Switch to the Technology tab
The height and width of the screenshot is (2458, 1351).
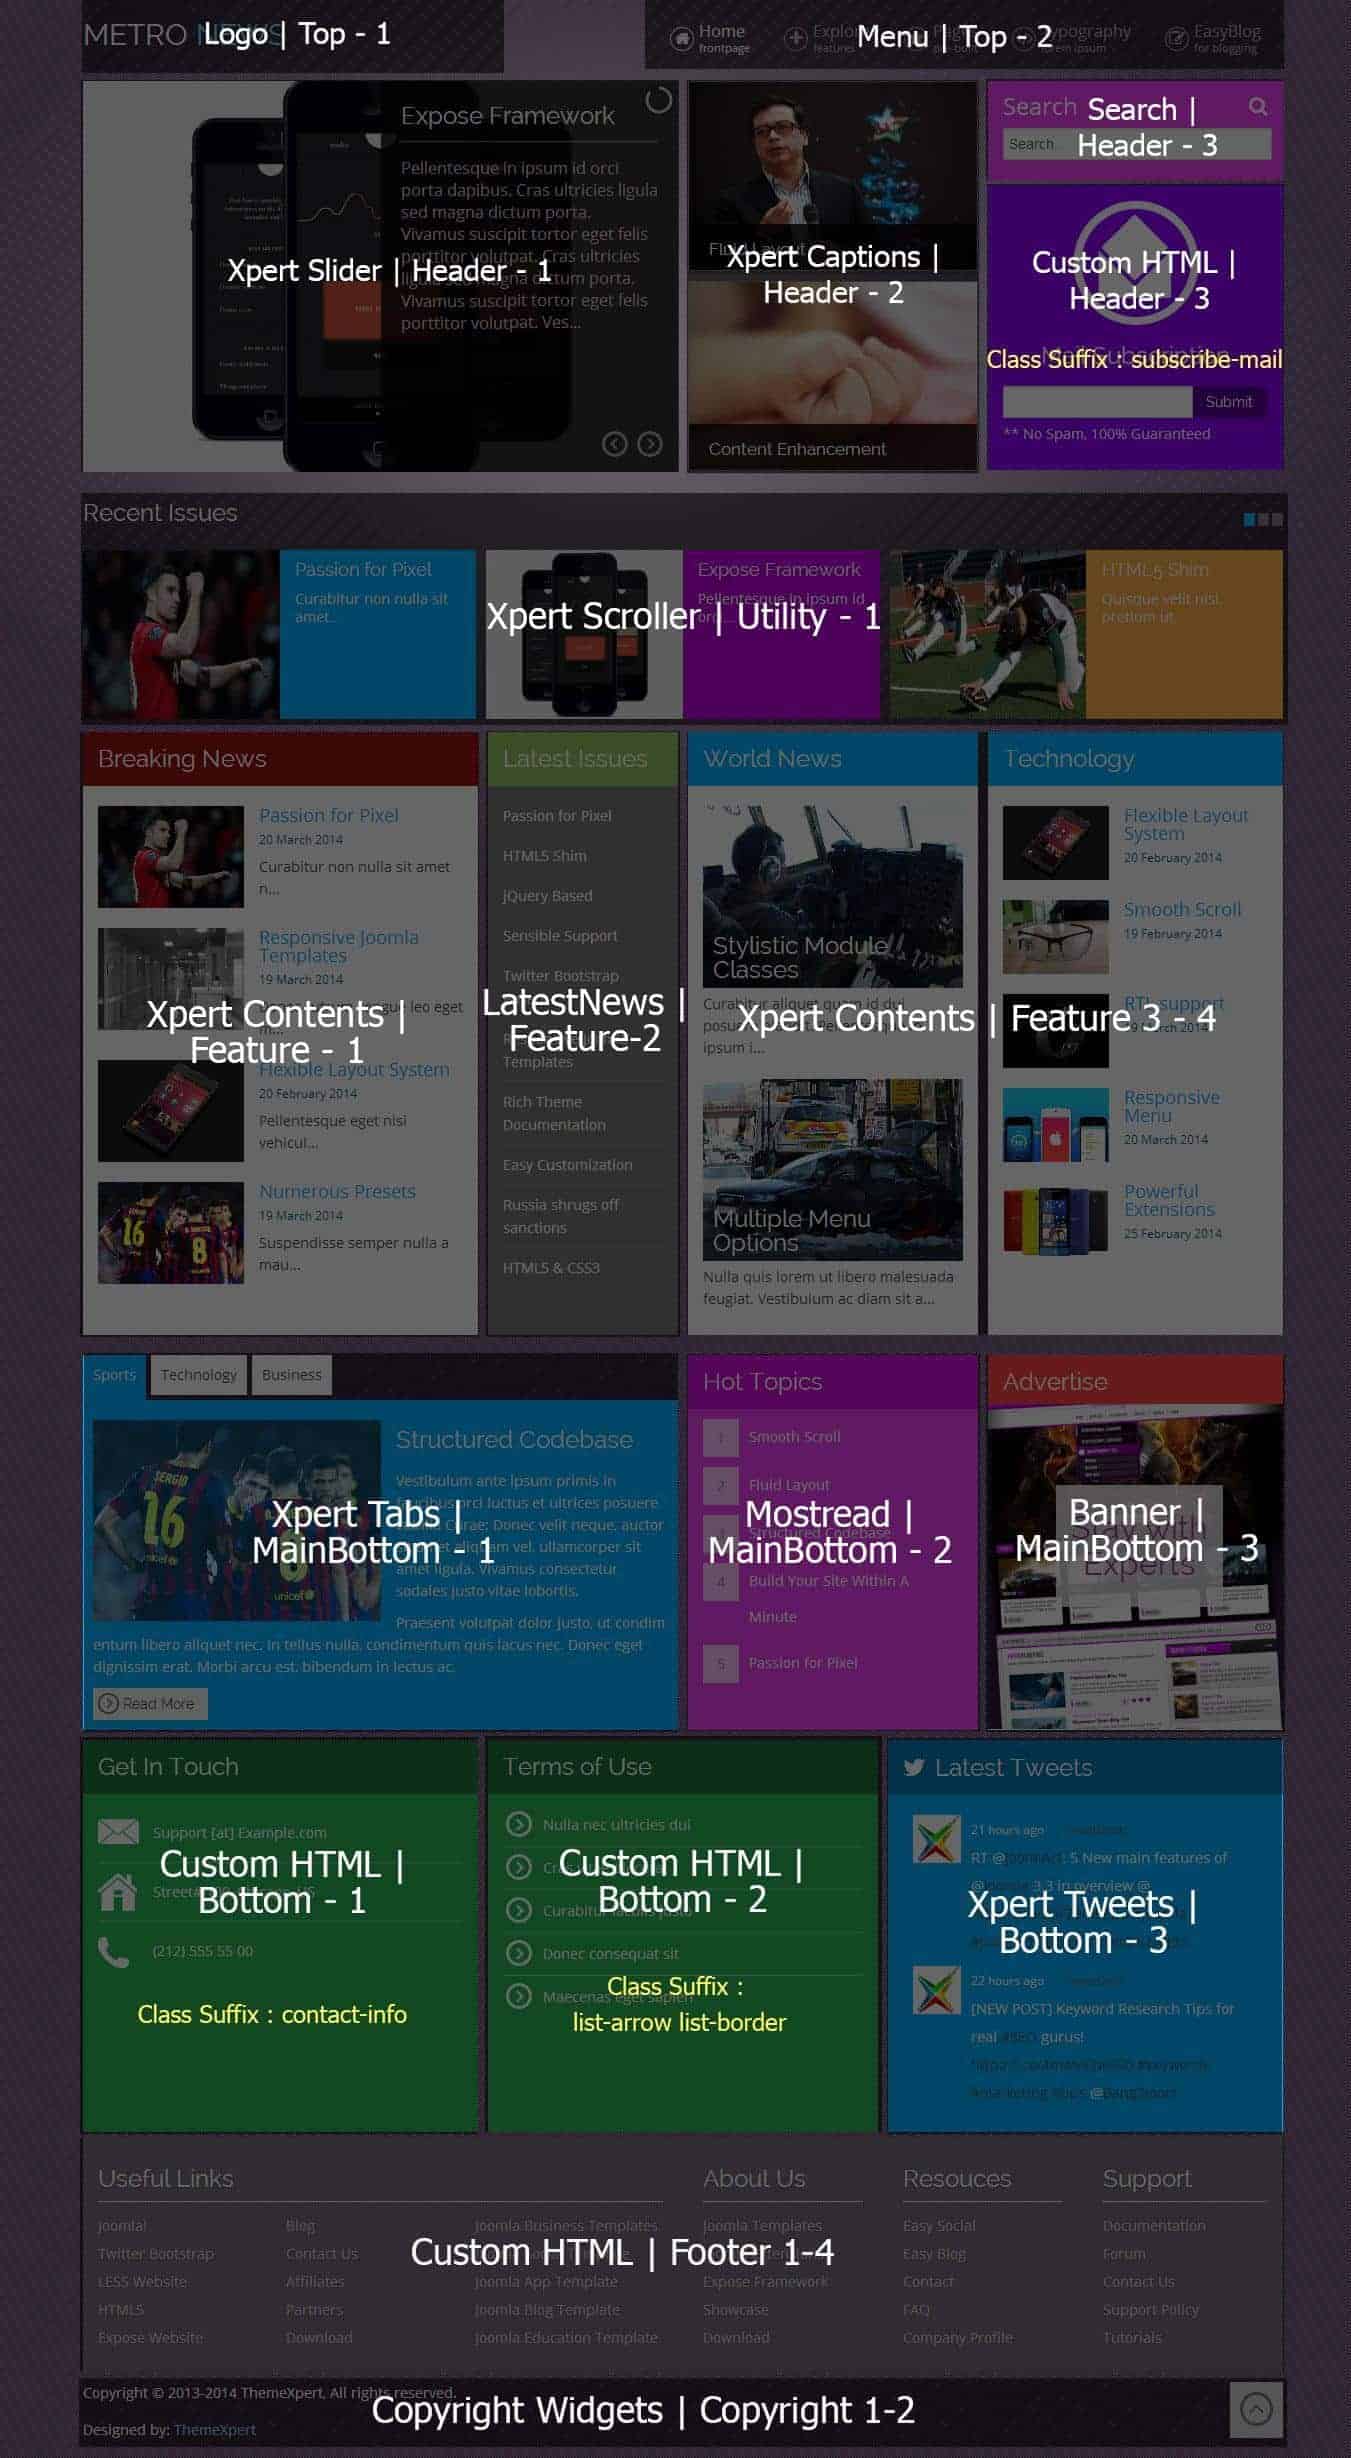(199, 1375)
